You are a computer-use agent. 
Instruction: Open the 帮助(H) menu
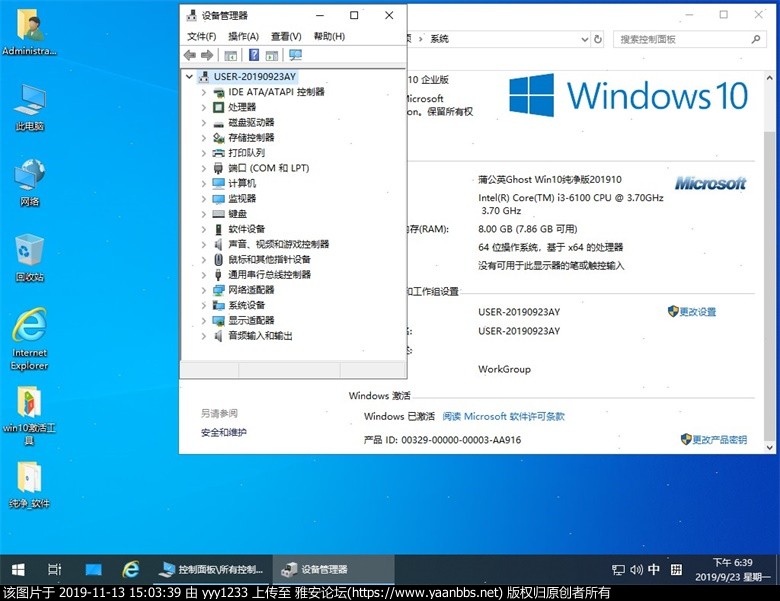(329, 36)
